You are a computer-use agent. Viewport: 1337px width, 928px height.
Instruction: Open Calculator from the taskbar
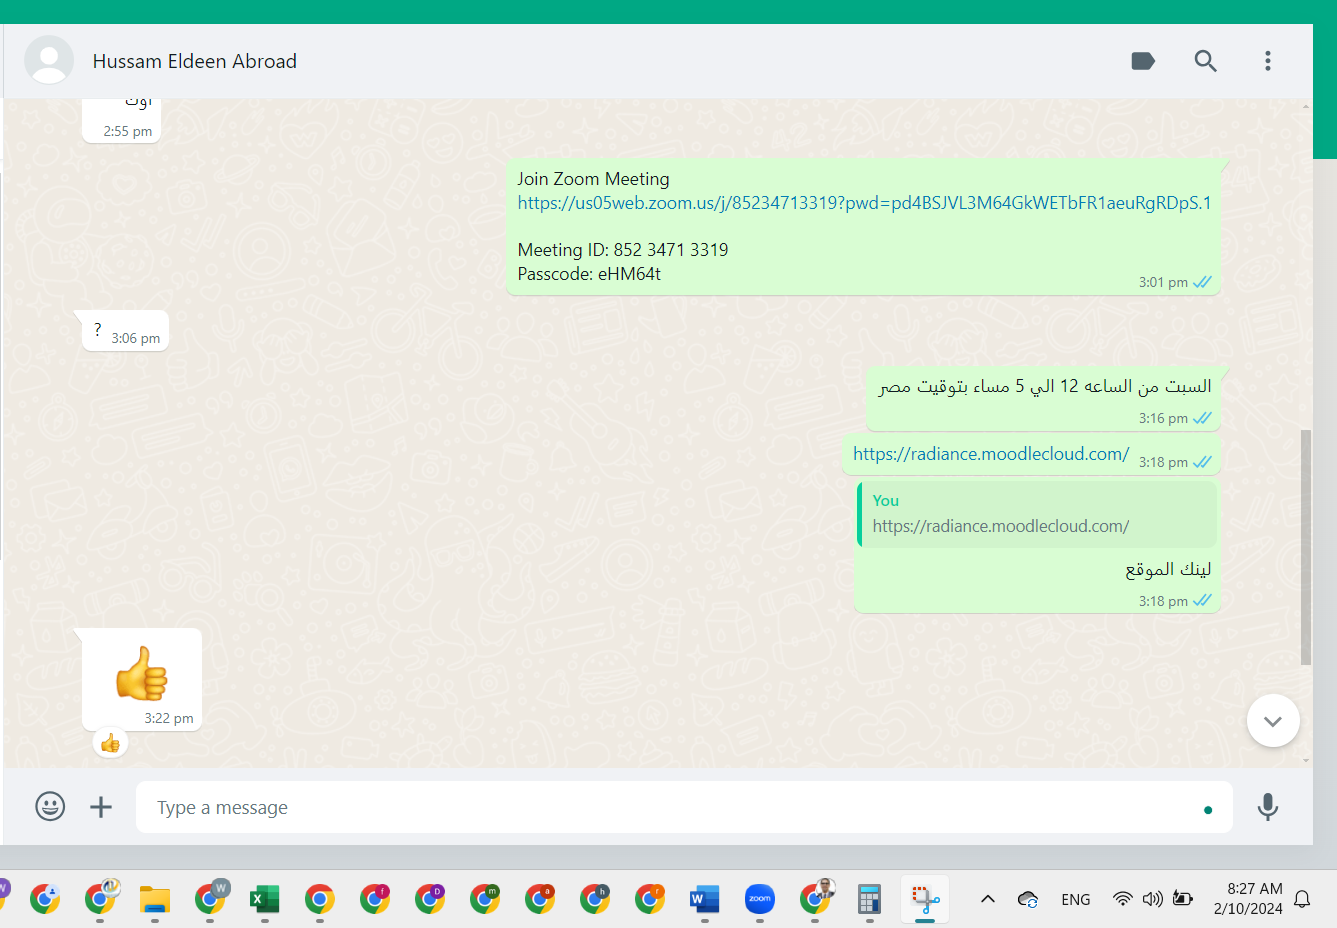coord(869,899)
